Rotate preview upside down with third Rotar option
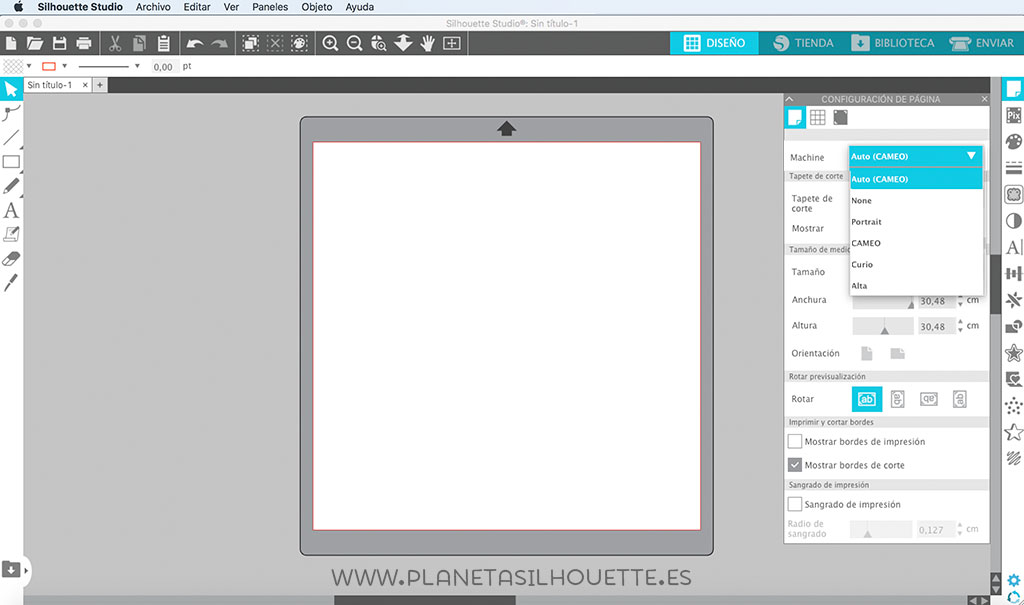1024x605 pixels. tap(929, 399)
